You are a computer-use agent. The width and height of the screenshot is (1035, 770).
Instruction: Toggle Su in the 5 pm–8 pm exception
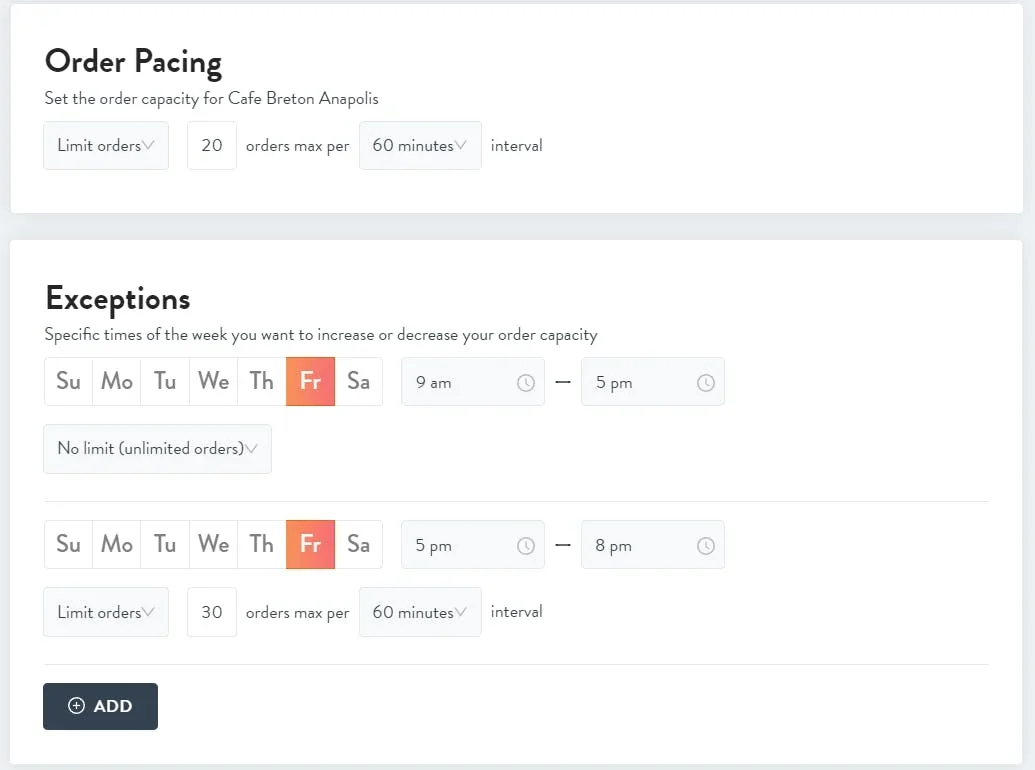[x=69, y=544]
